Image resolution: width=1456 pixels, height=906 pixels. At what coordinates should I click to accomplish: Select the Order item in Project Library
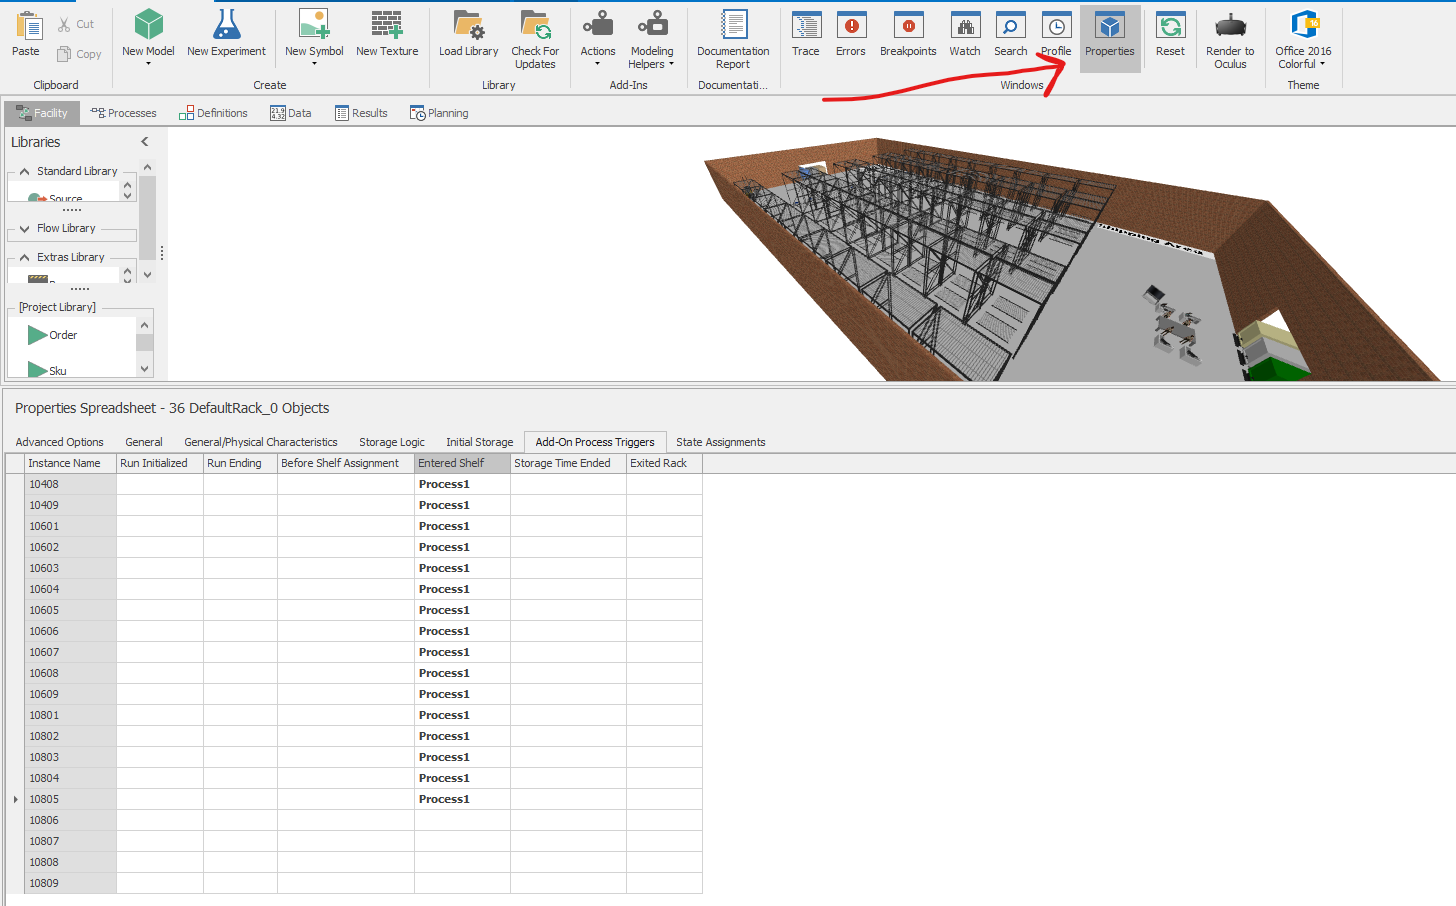[62, 335]
